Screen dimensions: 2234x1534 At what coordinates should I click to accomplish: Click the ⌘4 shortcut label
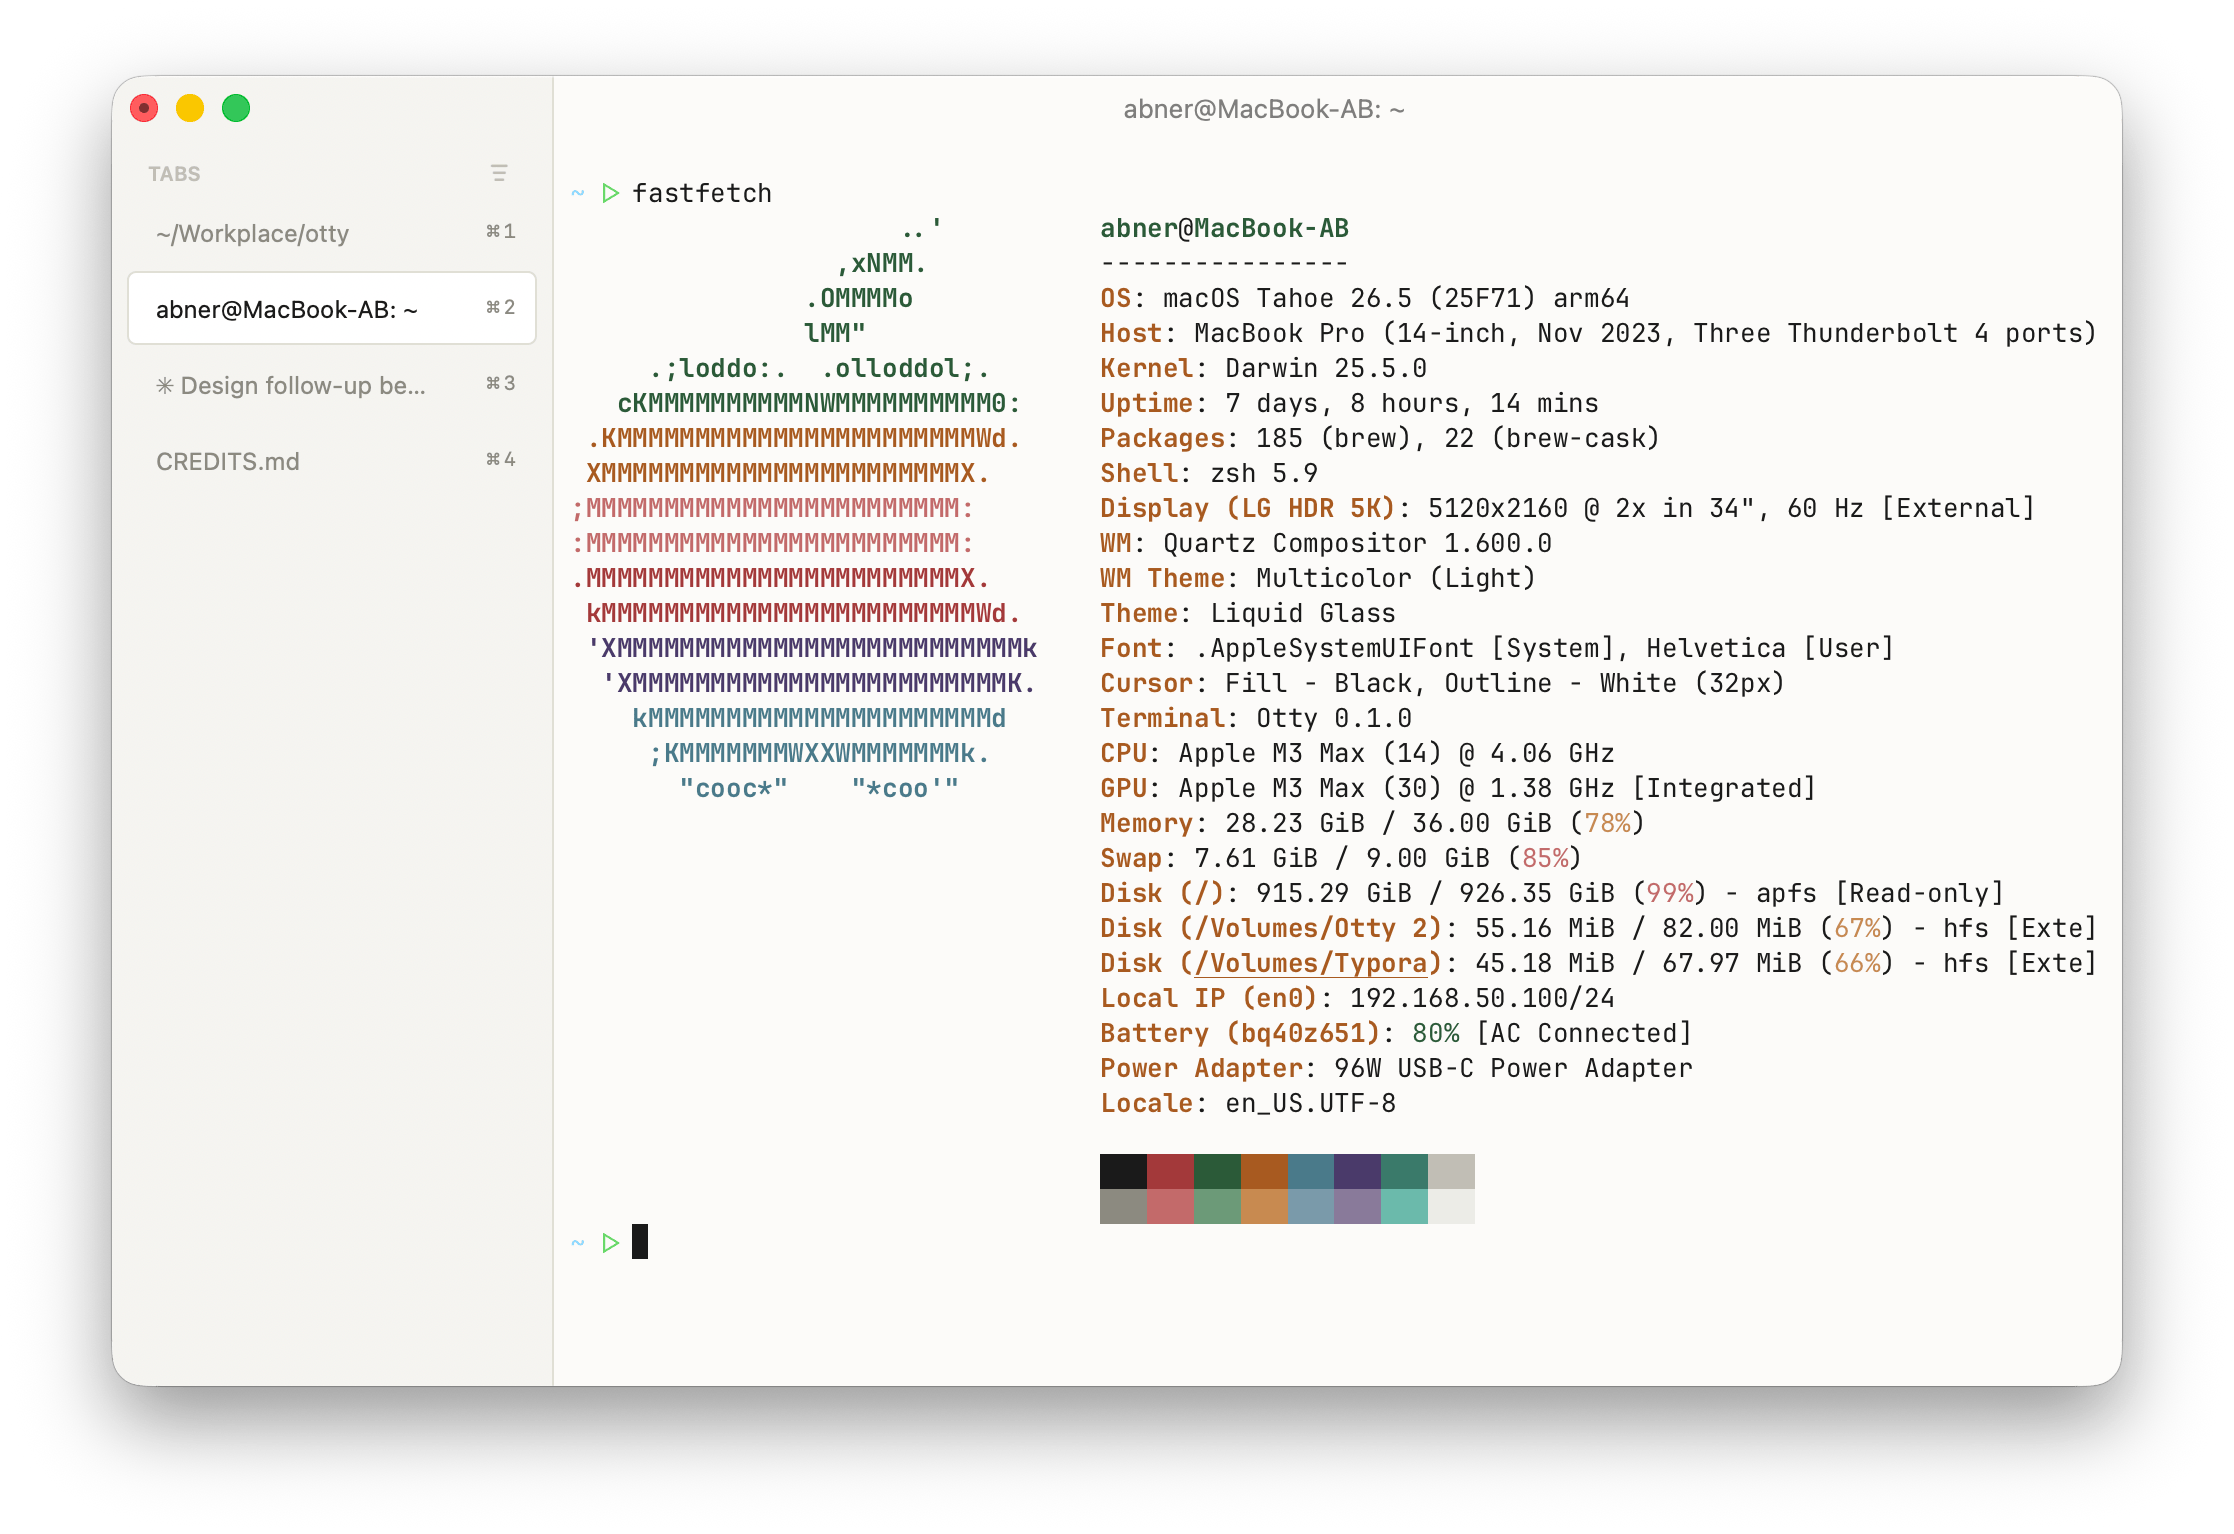coord(500,459)
